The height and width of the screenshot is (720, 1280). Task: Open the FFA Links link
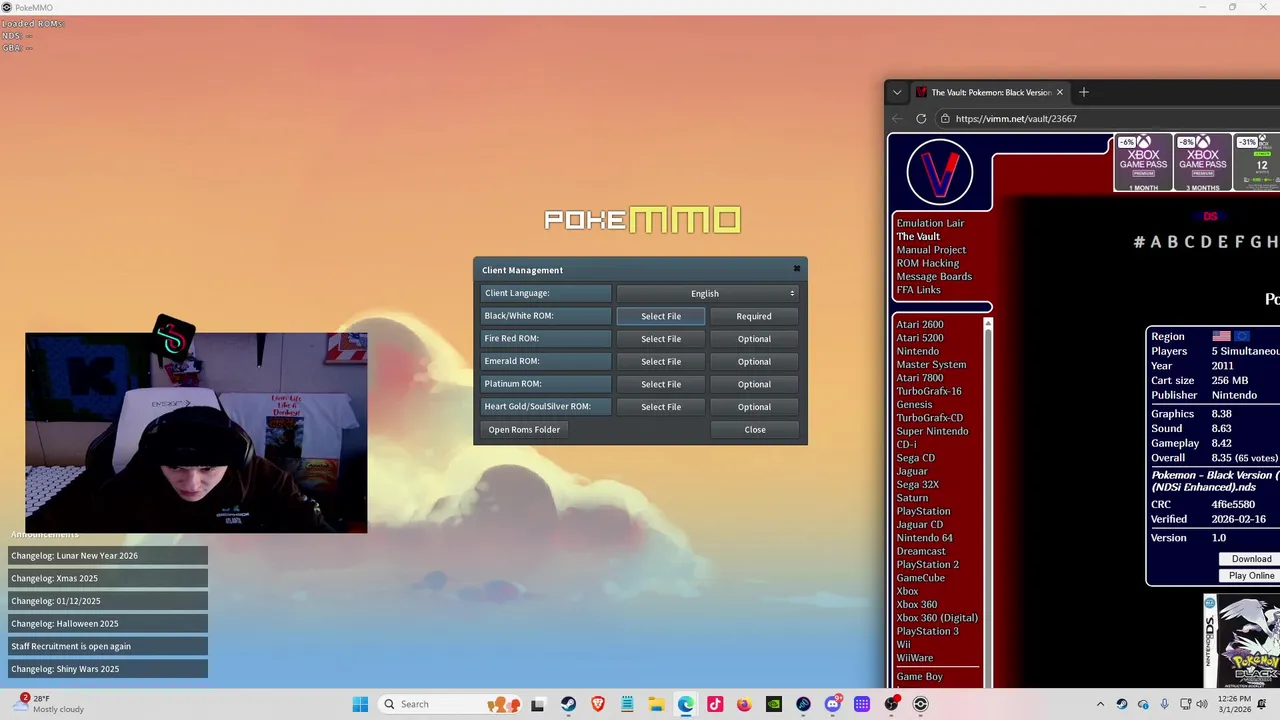918,290
